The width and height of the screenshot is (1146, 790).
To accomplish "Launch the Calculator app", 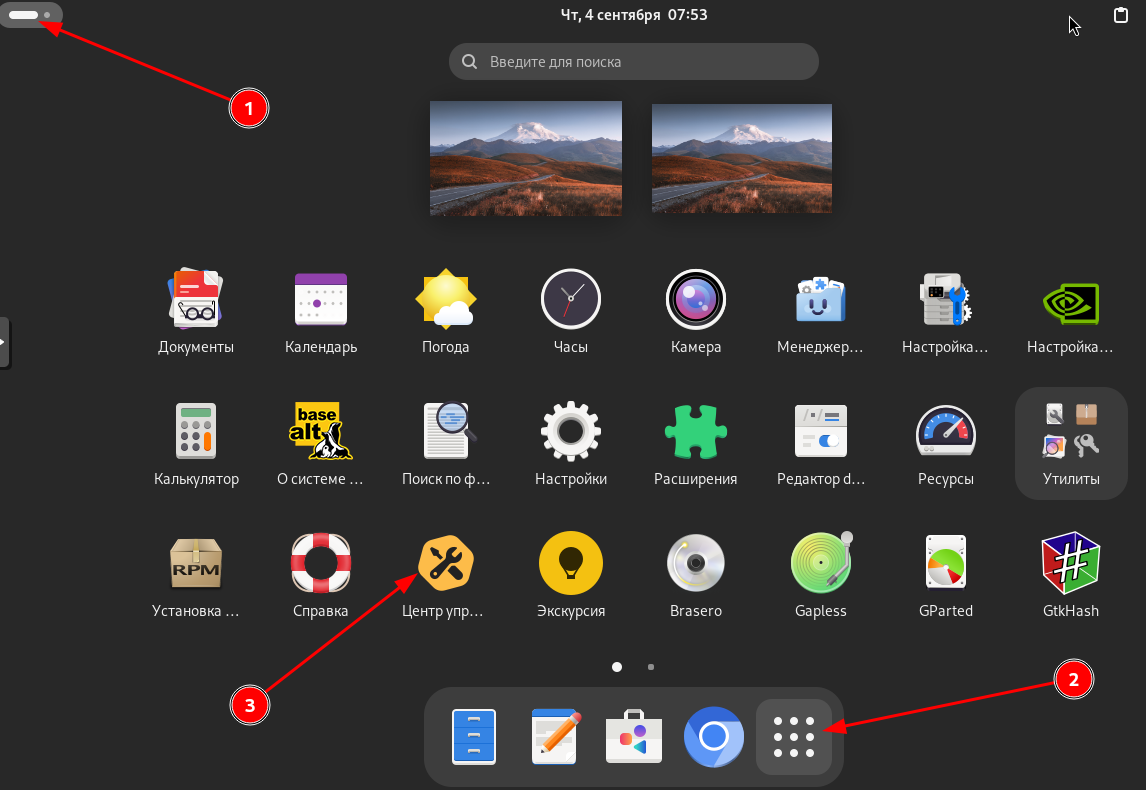I will (x=196, y=431).
